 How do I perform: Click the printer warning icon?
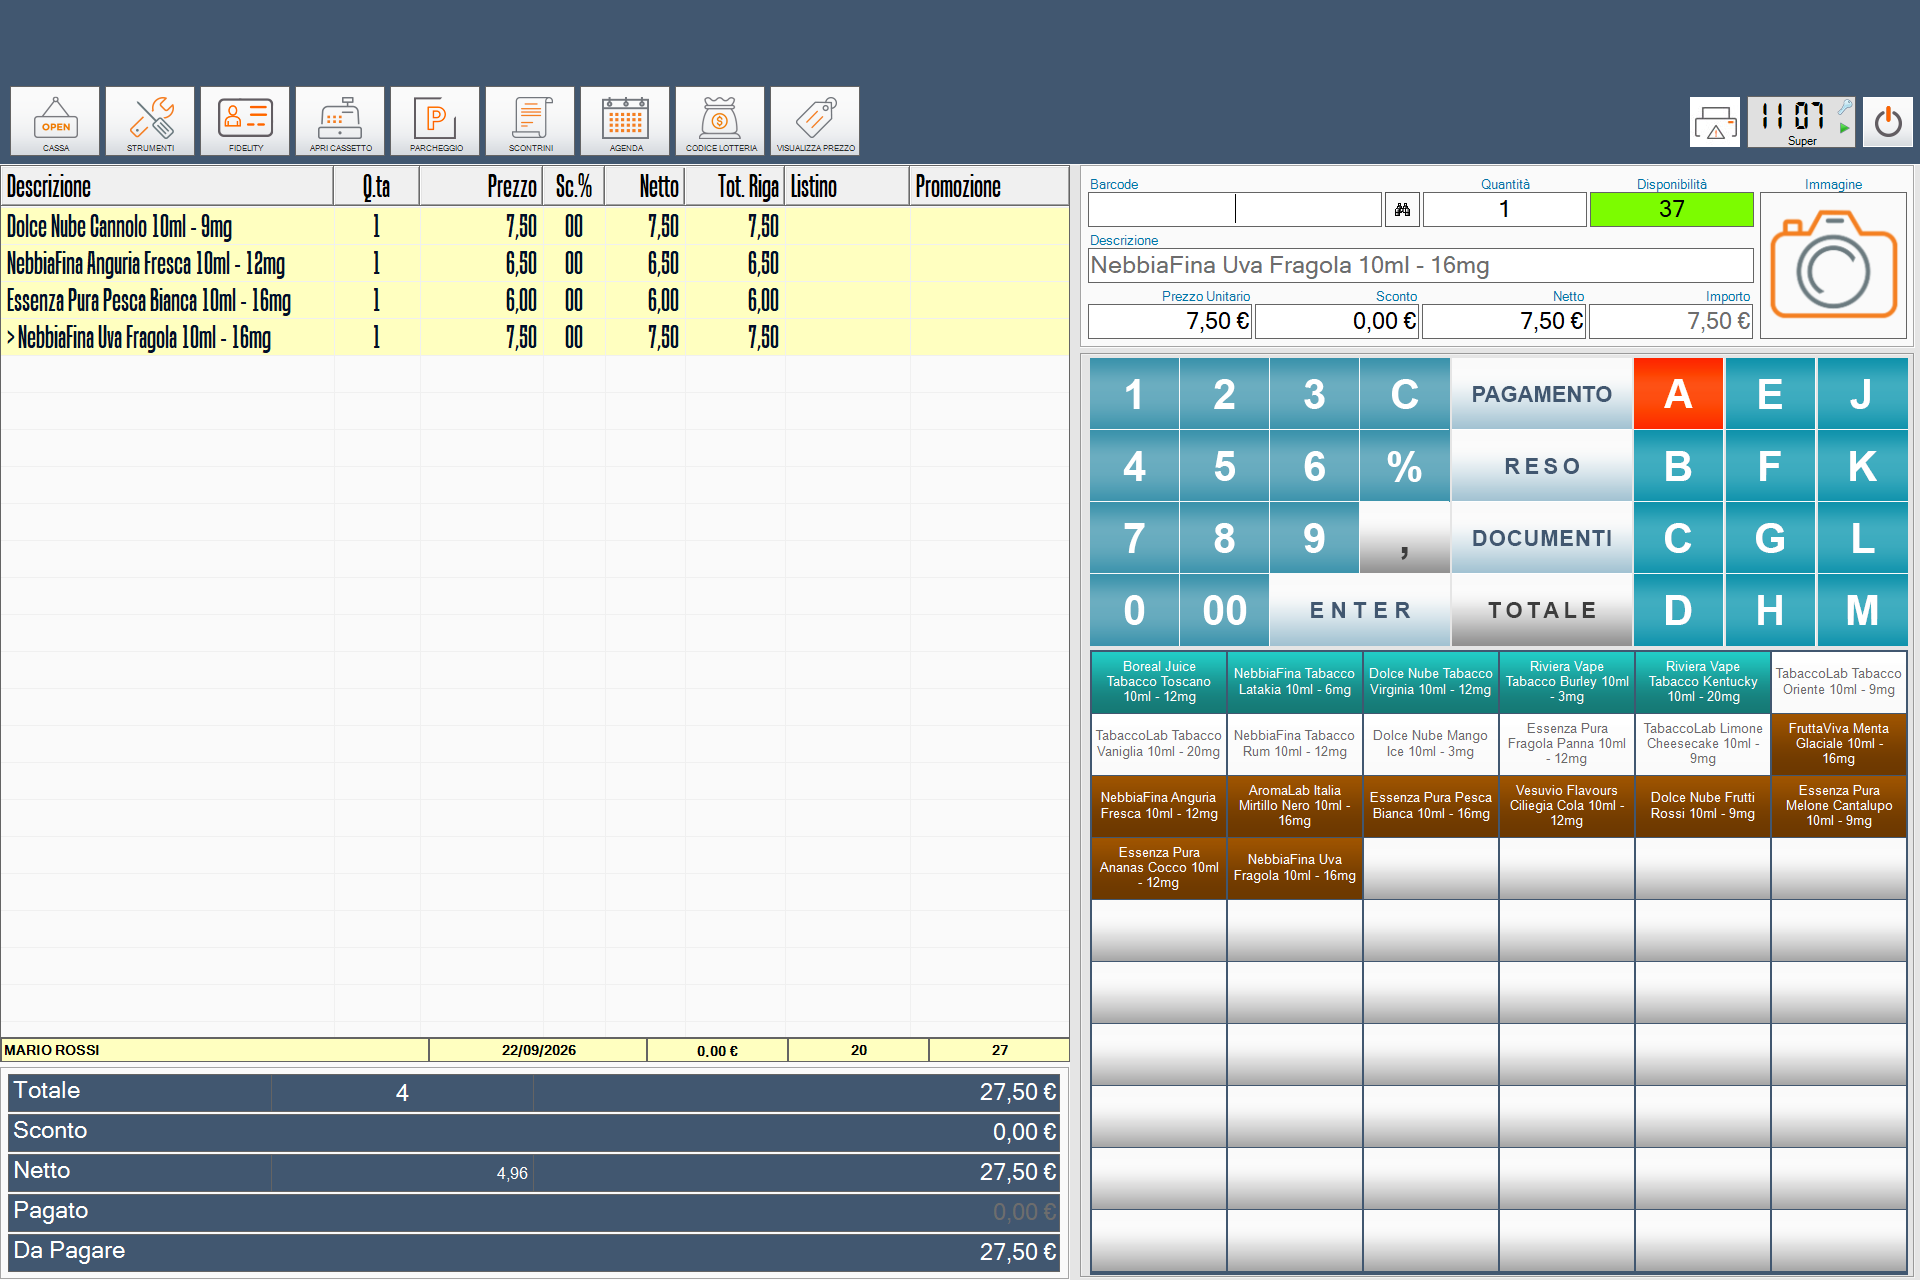[x=1715, y=122]
